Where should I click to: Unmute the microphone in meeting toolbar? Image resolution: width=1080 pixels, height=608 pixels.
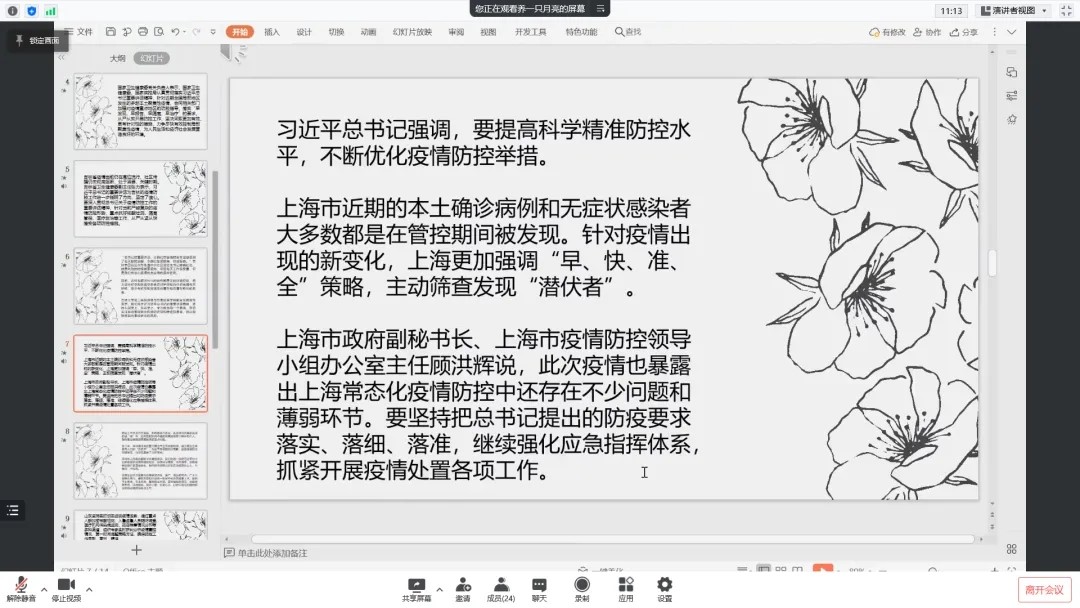(20, 586)
